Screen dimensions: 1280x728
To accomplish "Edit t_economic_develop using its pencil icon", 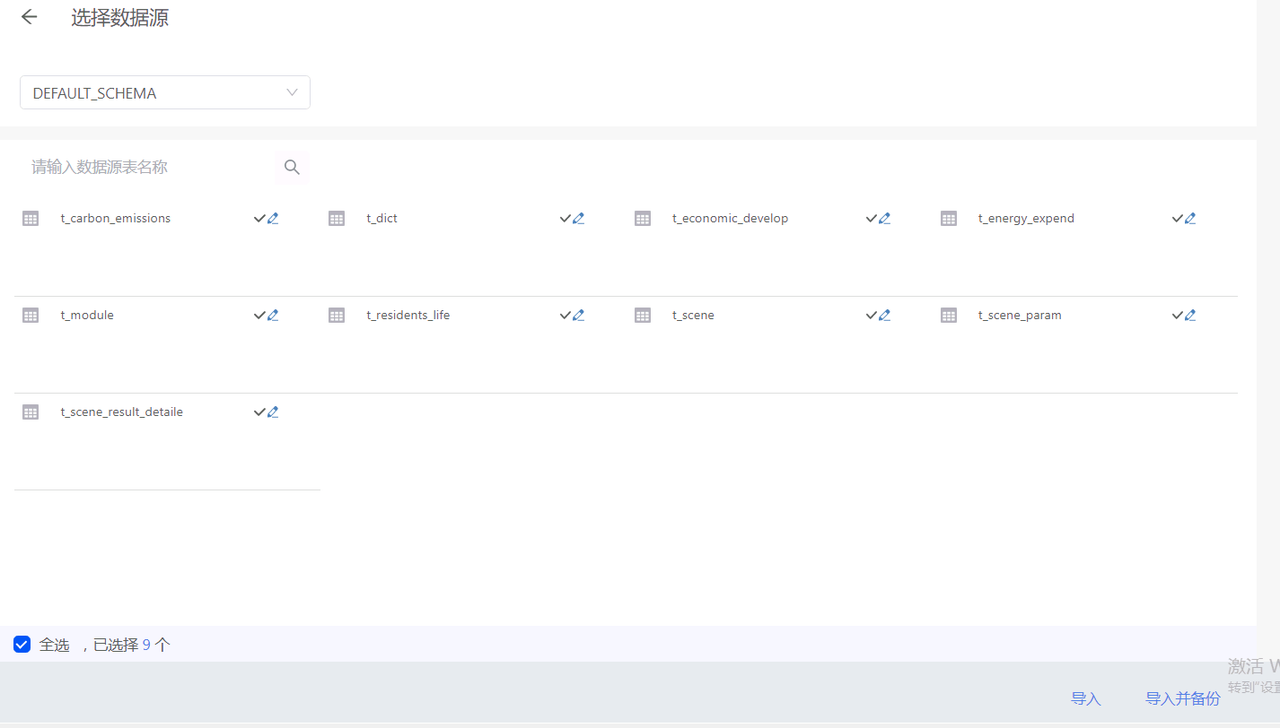I will [x=885, y=218].
